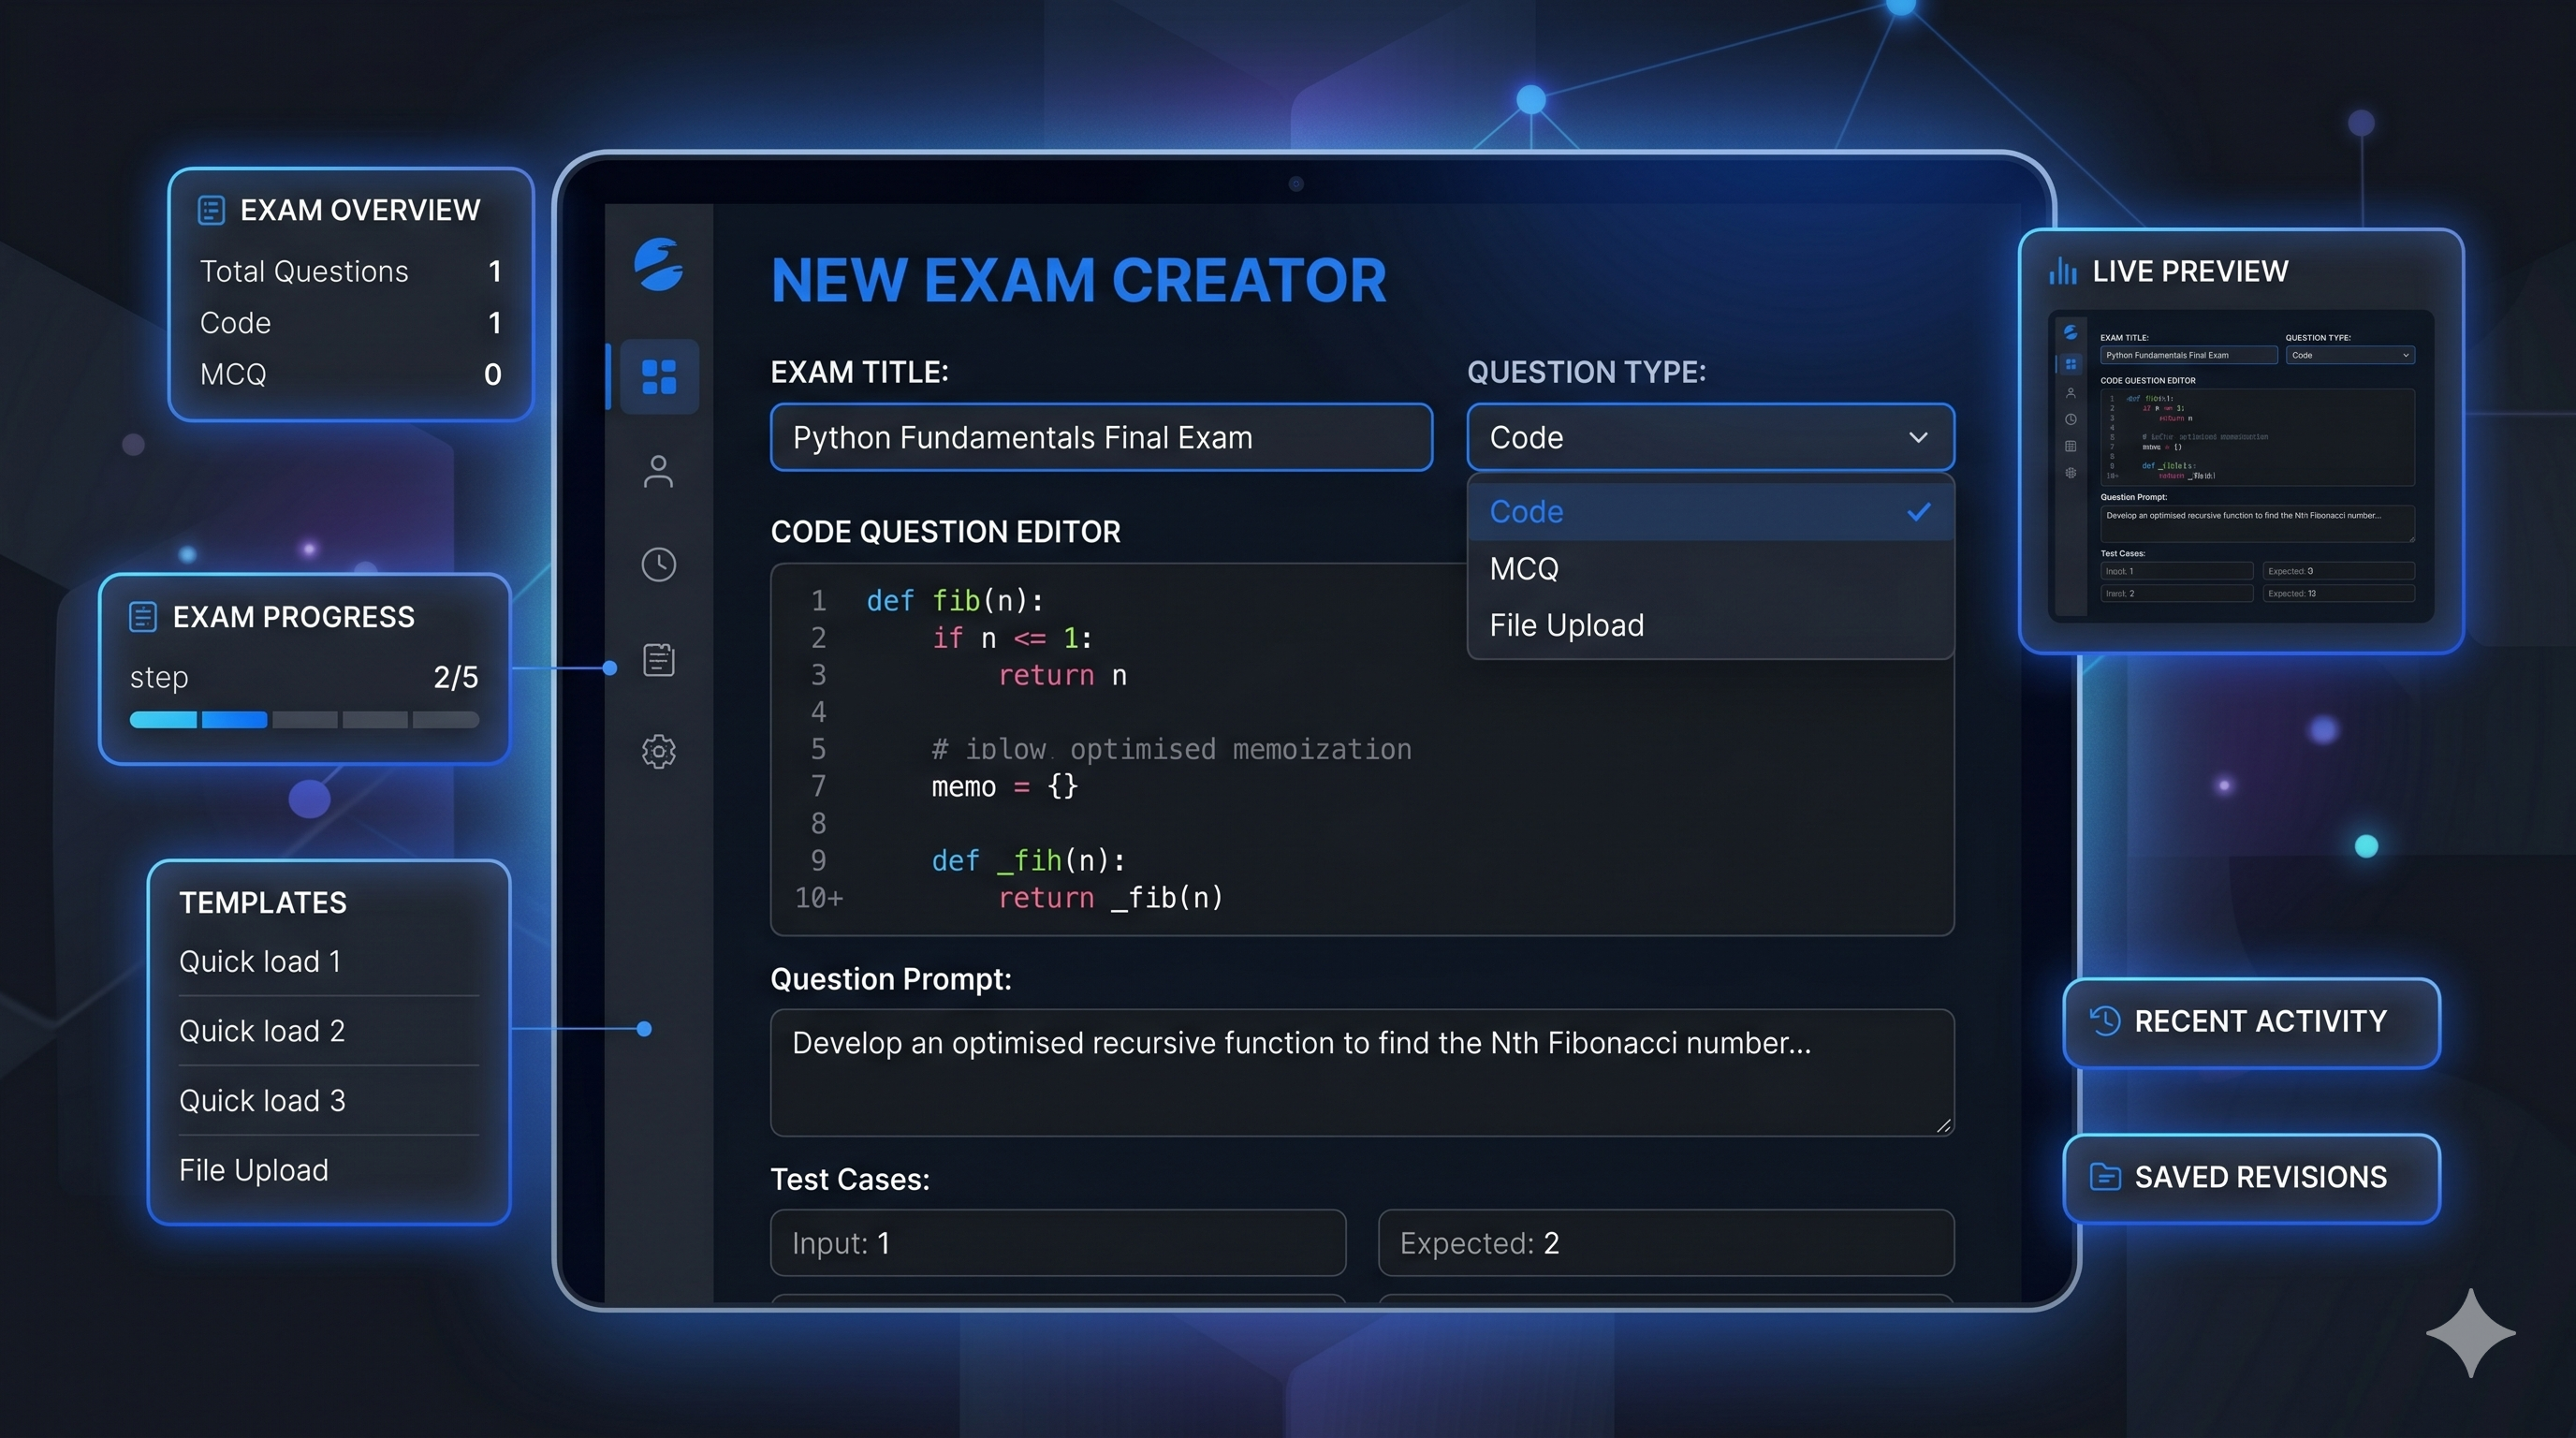Click the Live Preview bar chart icon
This screenshot has width=2576, height=1438.
[2062, 271]
